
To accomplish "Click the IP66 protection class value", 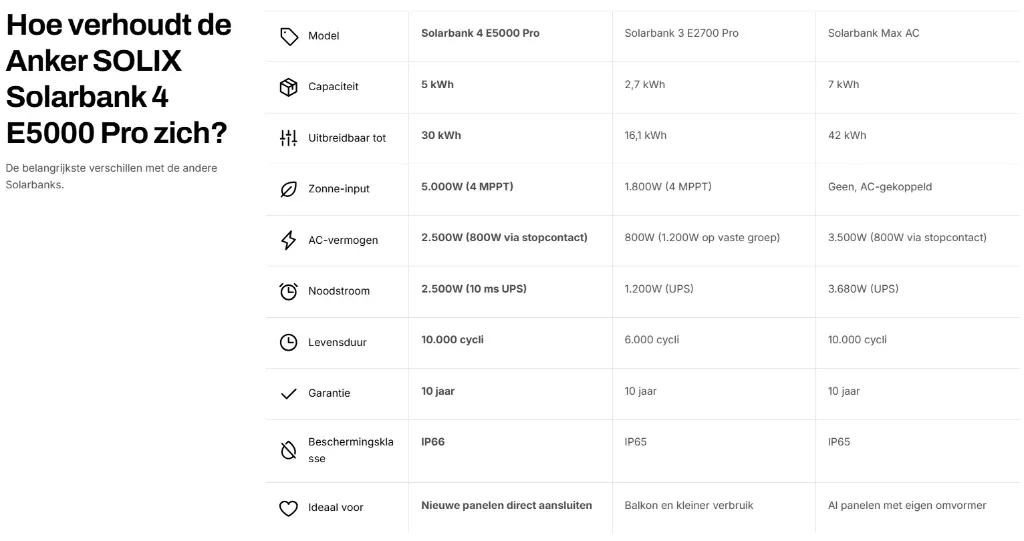I will coord(433,442).
